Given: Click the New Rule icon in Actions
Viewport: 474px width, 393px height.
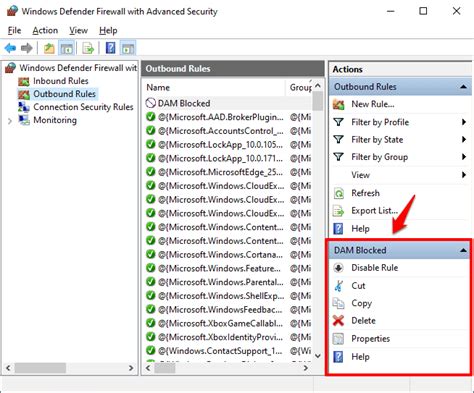Looking at the screenshot, I should 338,104.
